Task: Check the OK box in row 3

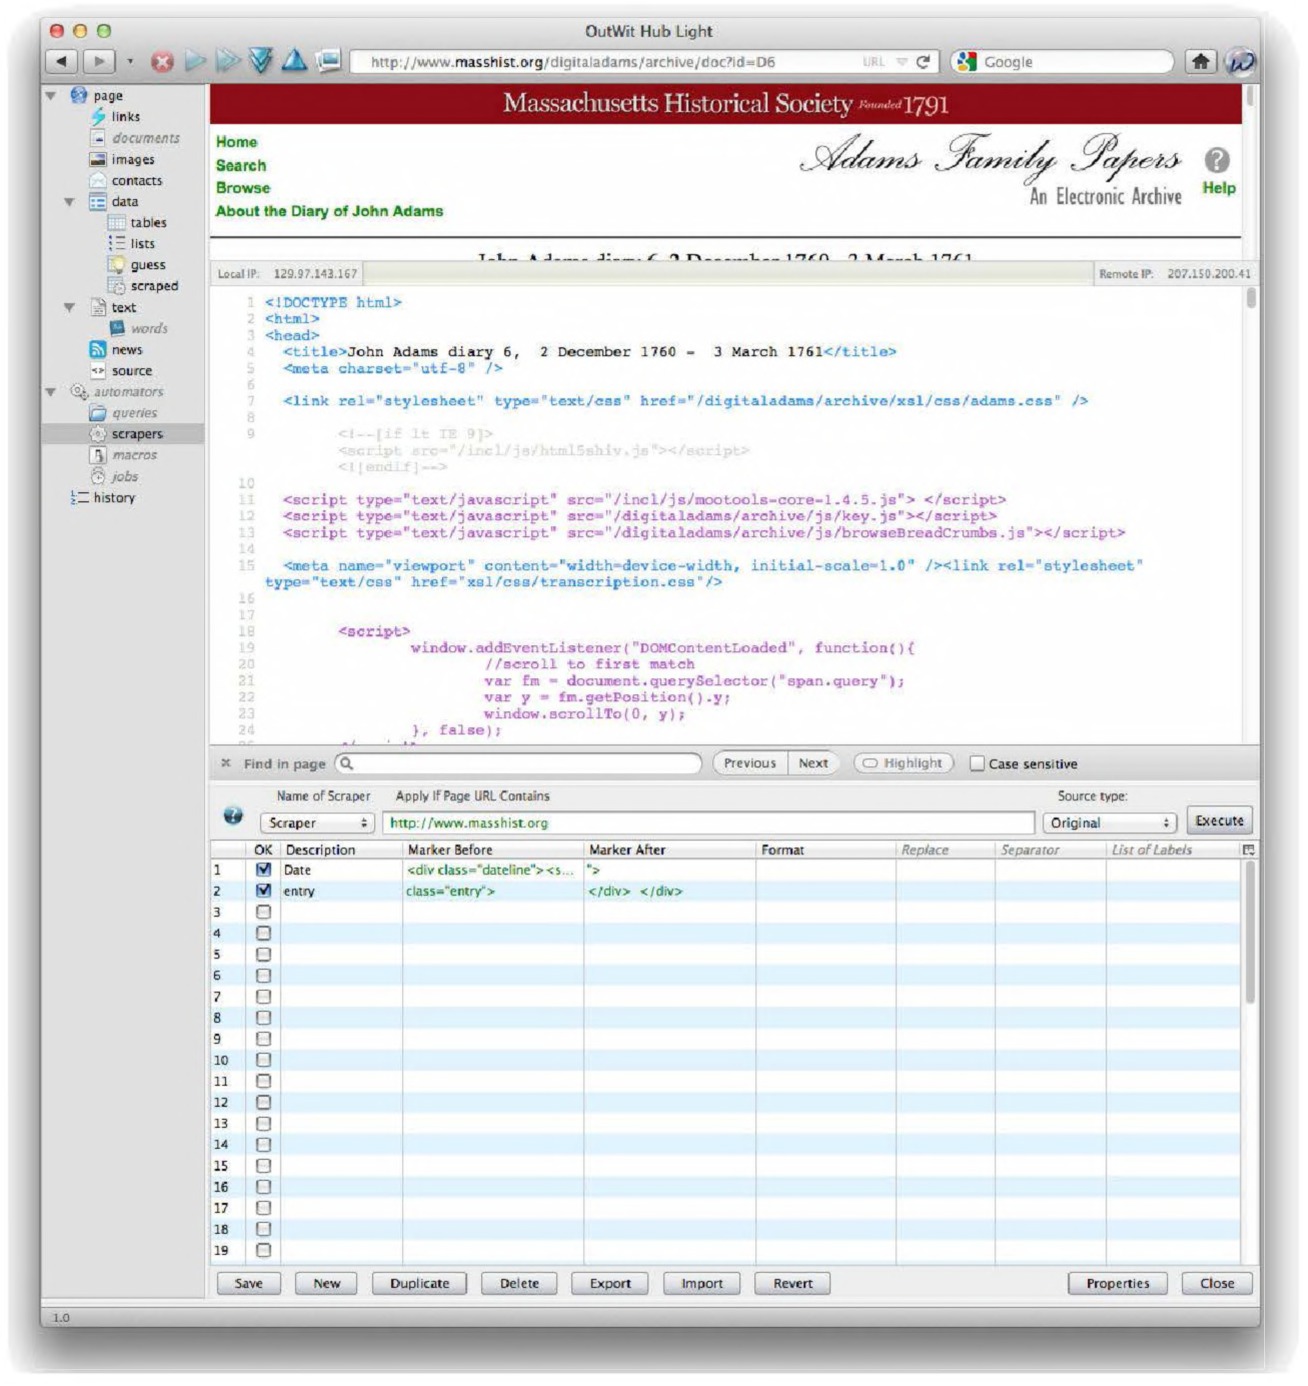Action: pos(263,912)
